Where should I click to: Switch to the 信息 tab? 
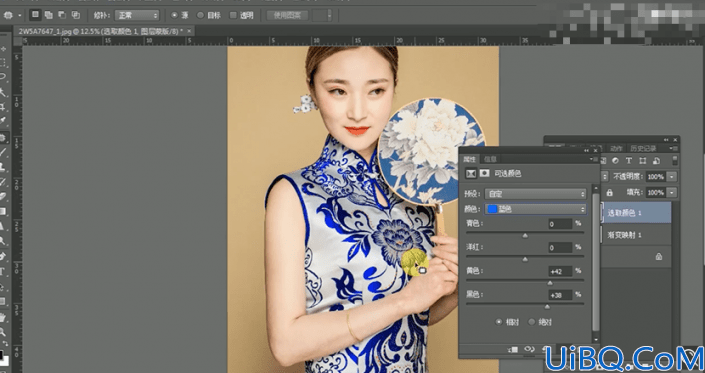point(490,159)
